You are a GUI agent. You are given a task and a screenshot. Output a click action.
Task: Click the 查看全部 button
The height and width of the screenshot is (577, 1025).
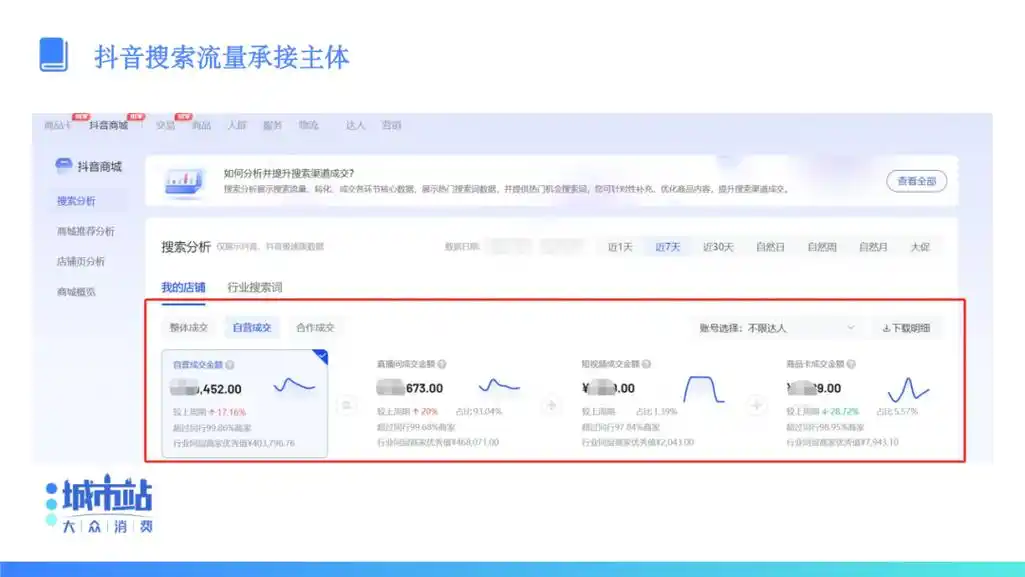[916, 181]
